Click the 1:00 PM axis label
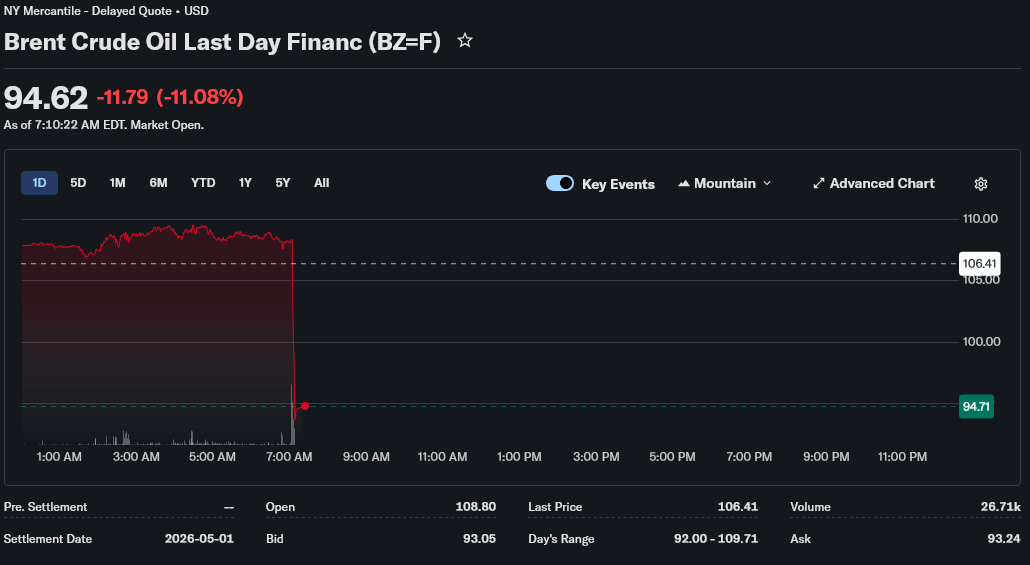 [519, 457]
